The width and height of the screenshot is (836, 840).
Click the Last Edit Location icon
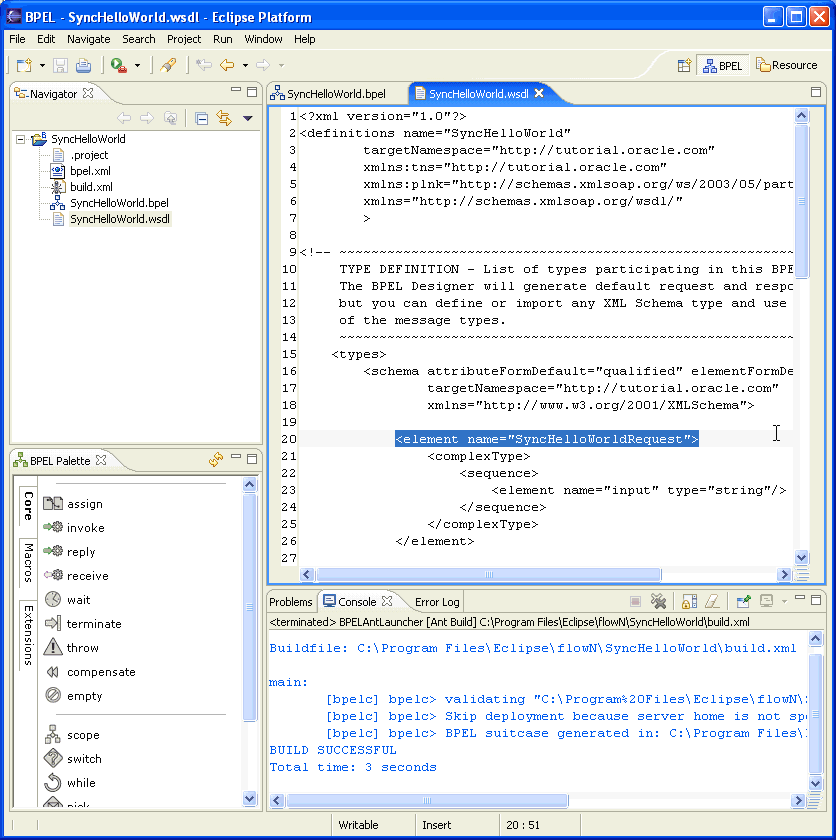click(204, 65)
